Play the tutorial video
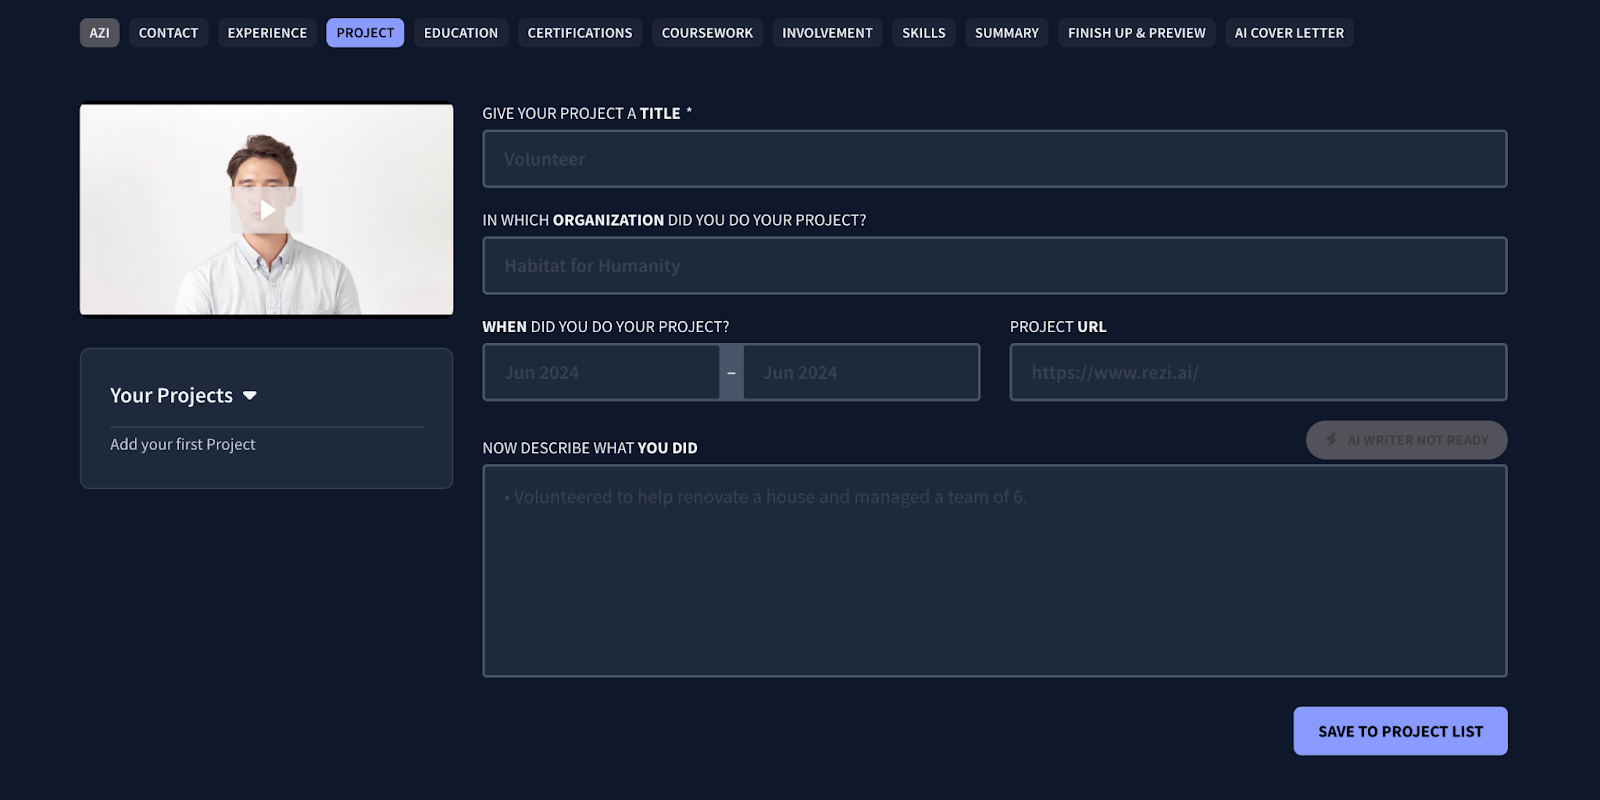This screenshot has height=800, width=1600. [x=267, y=210]
